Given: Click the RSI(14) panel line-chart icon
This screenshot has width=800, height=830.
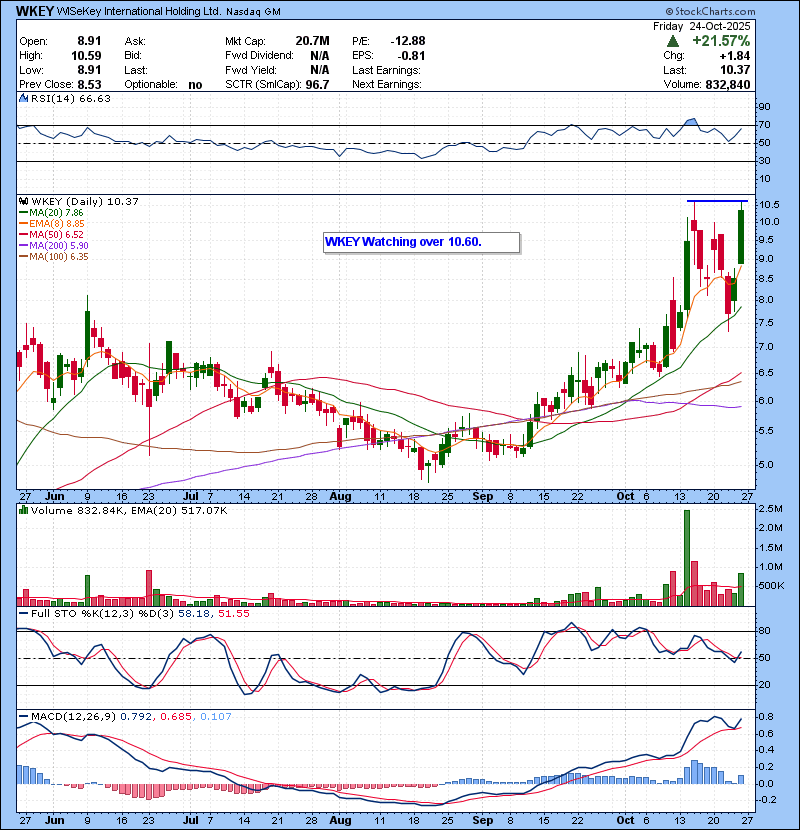Looking at the screenshot, I should pyautogui.click(x=23, y=98).
